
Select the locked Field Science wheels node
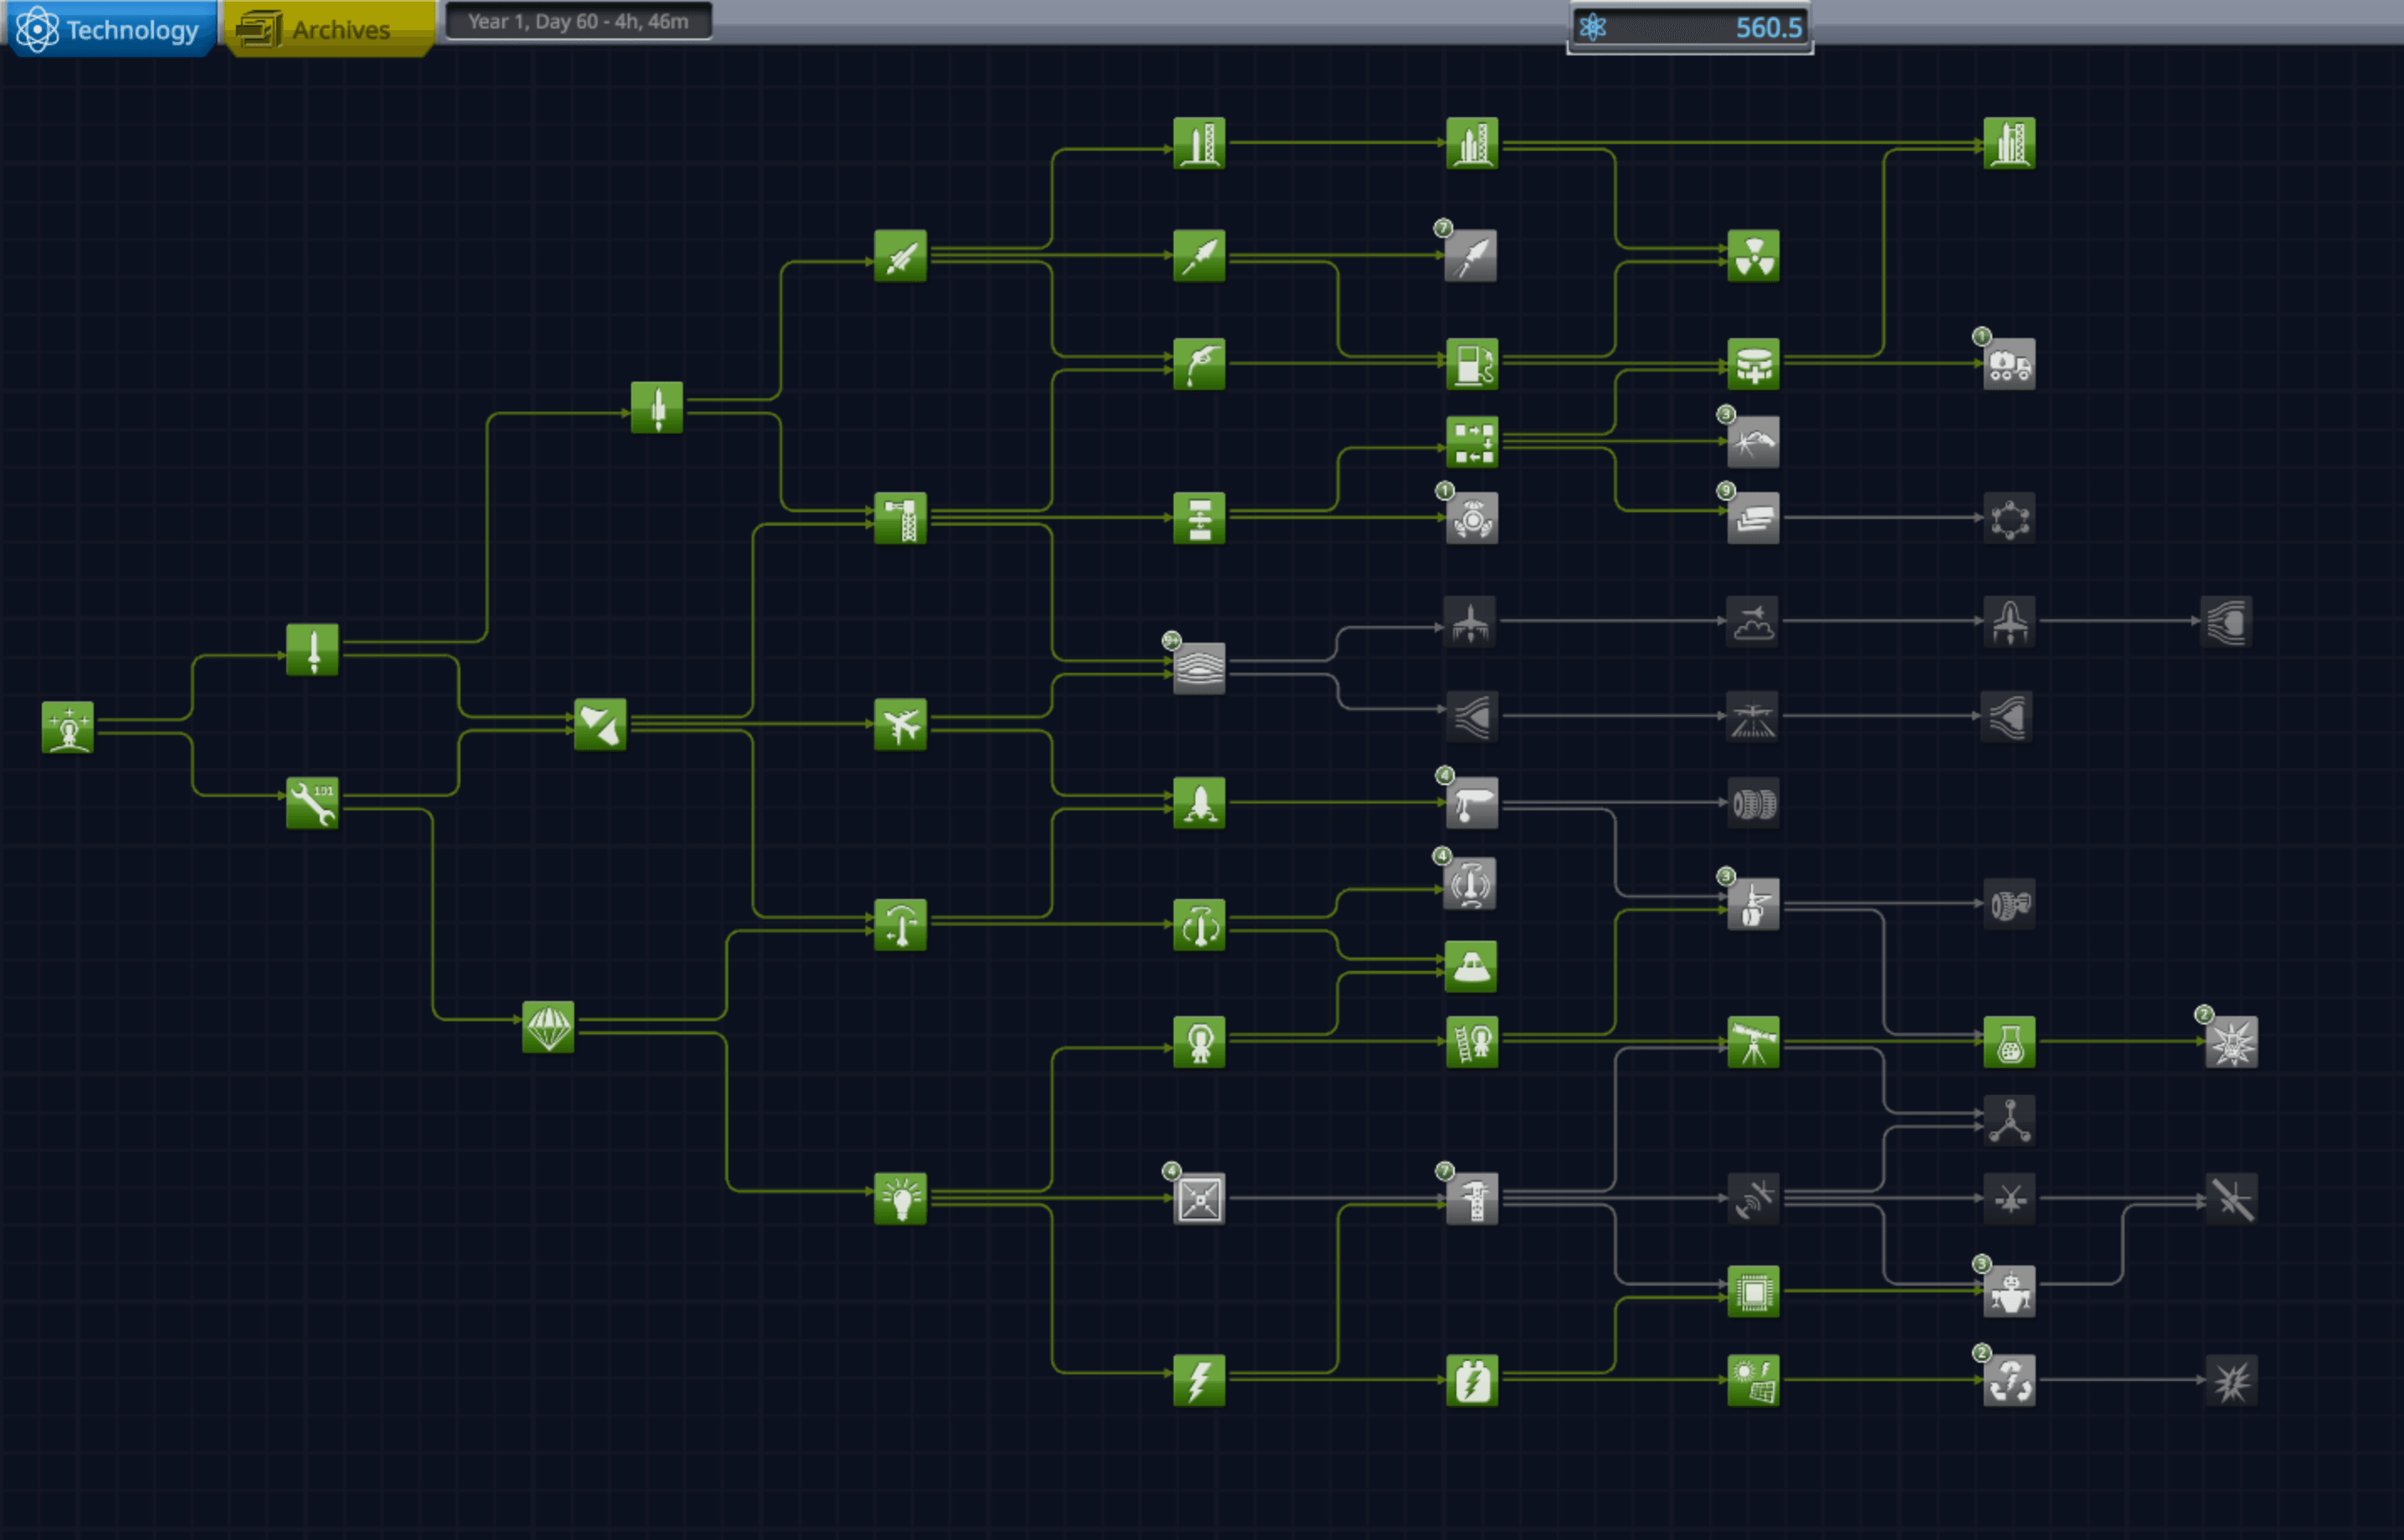click(x=1753, y=802)
